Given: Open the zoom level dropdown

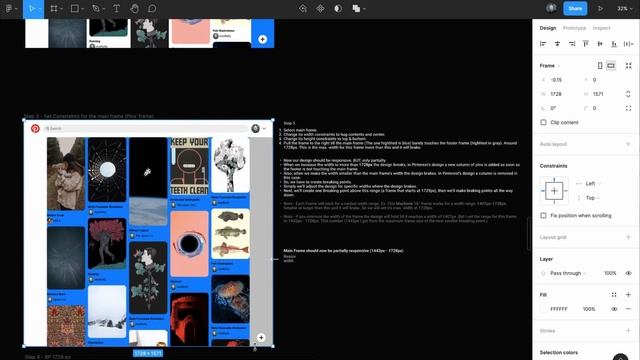Looking at the screenshot, I should point(625,9).
